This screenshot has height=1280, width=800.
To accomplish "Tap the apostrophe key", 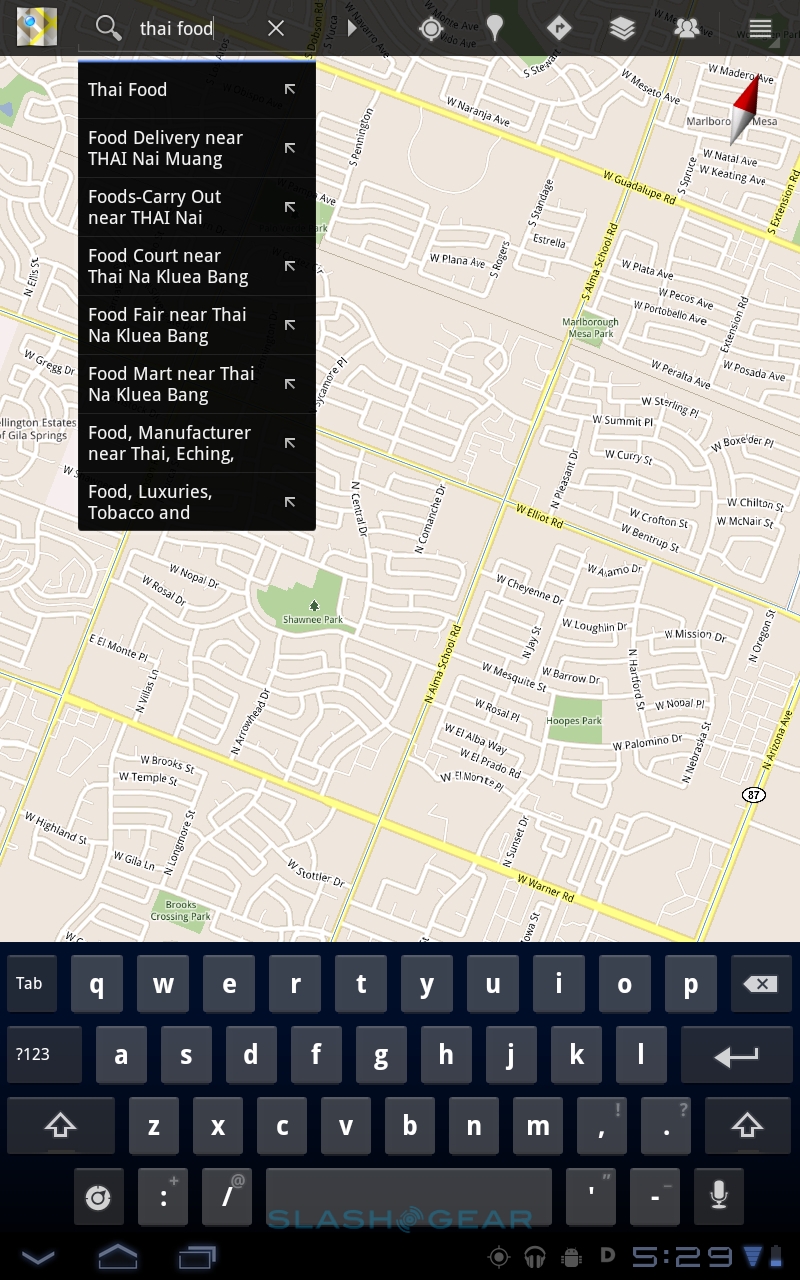I will click(x=591, y=1197).
